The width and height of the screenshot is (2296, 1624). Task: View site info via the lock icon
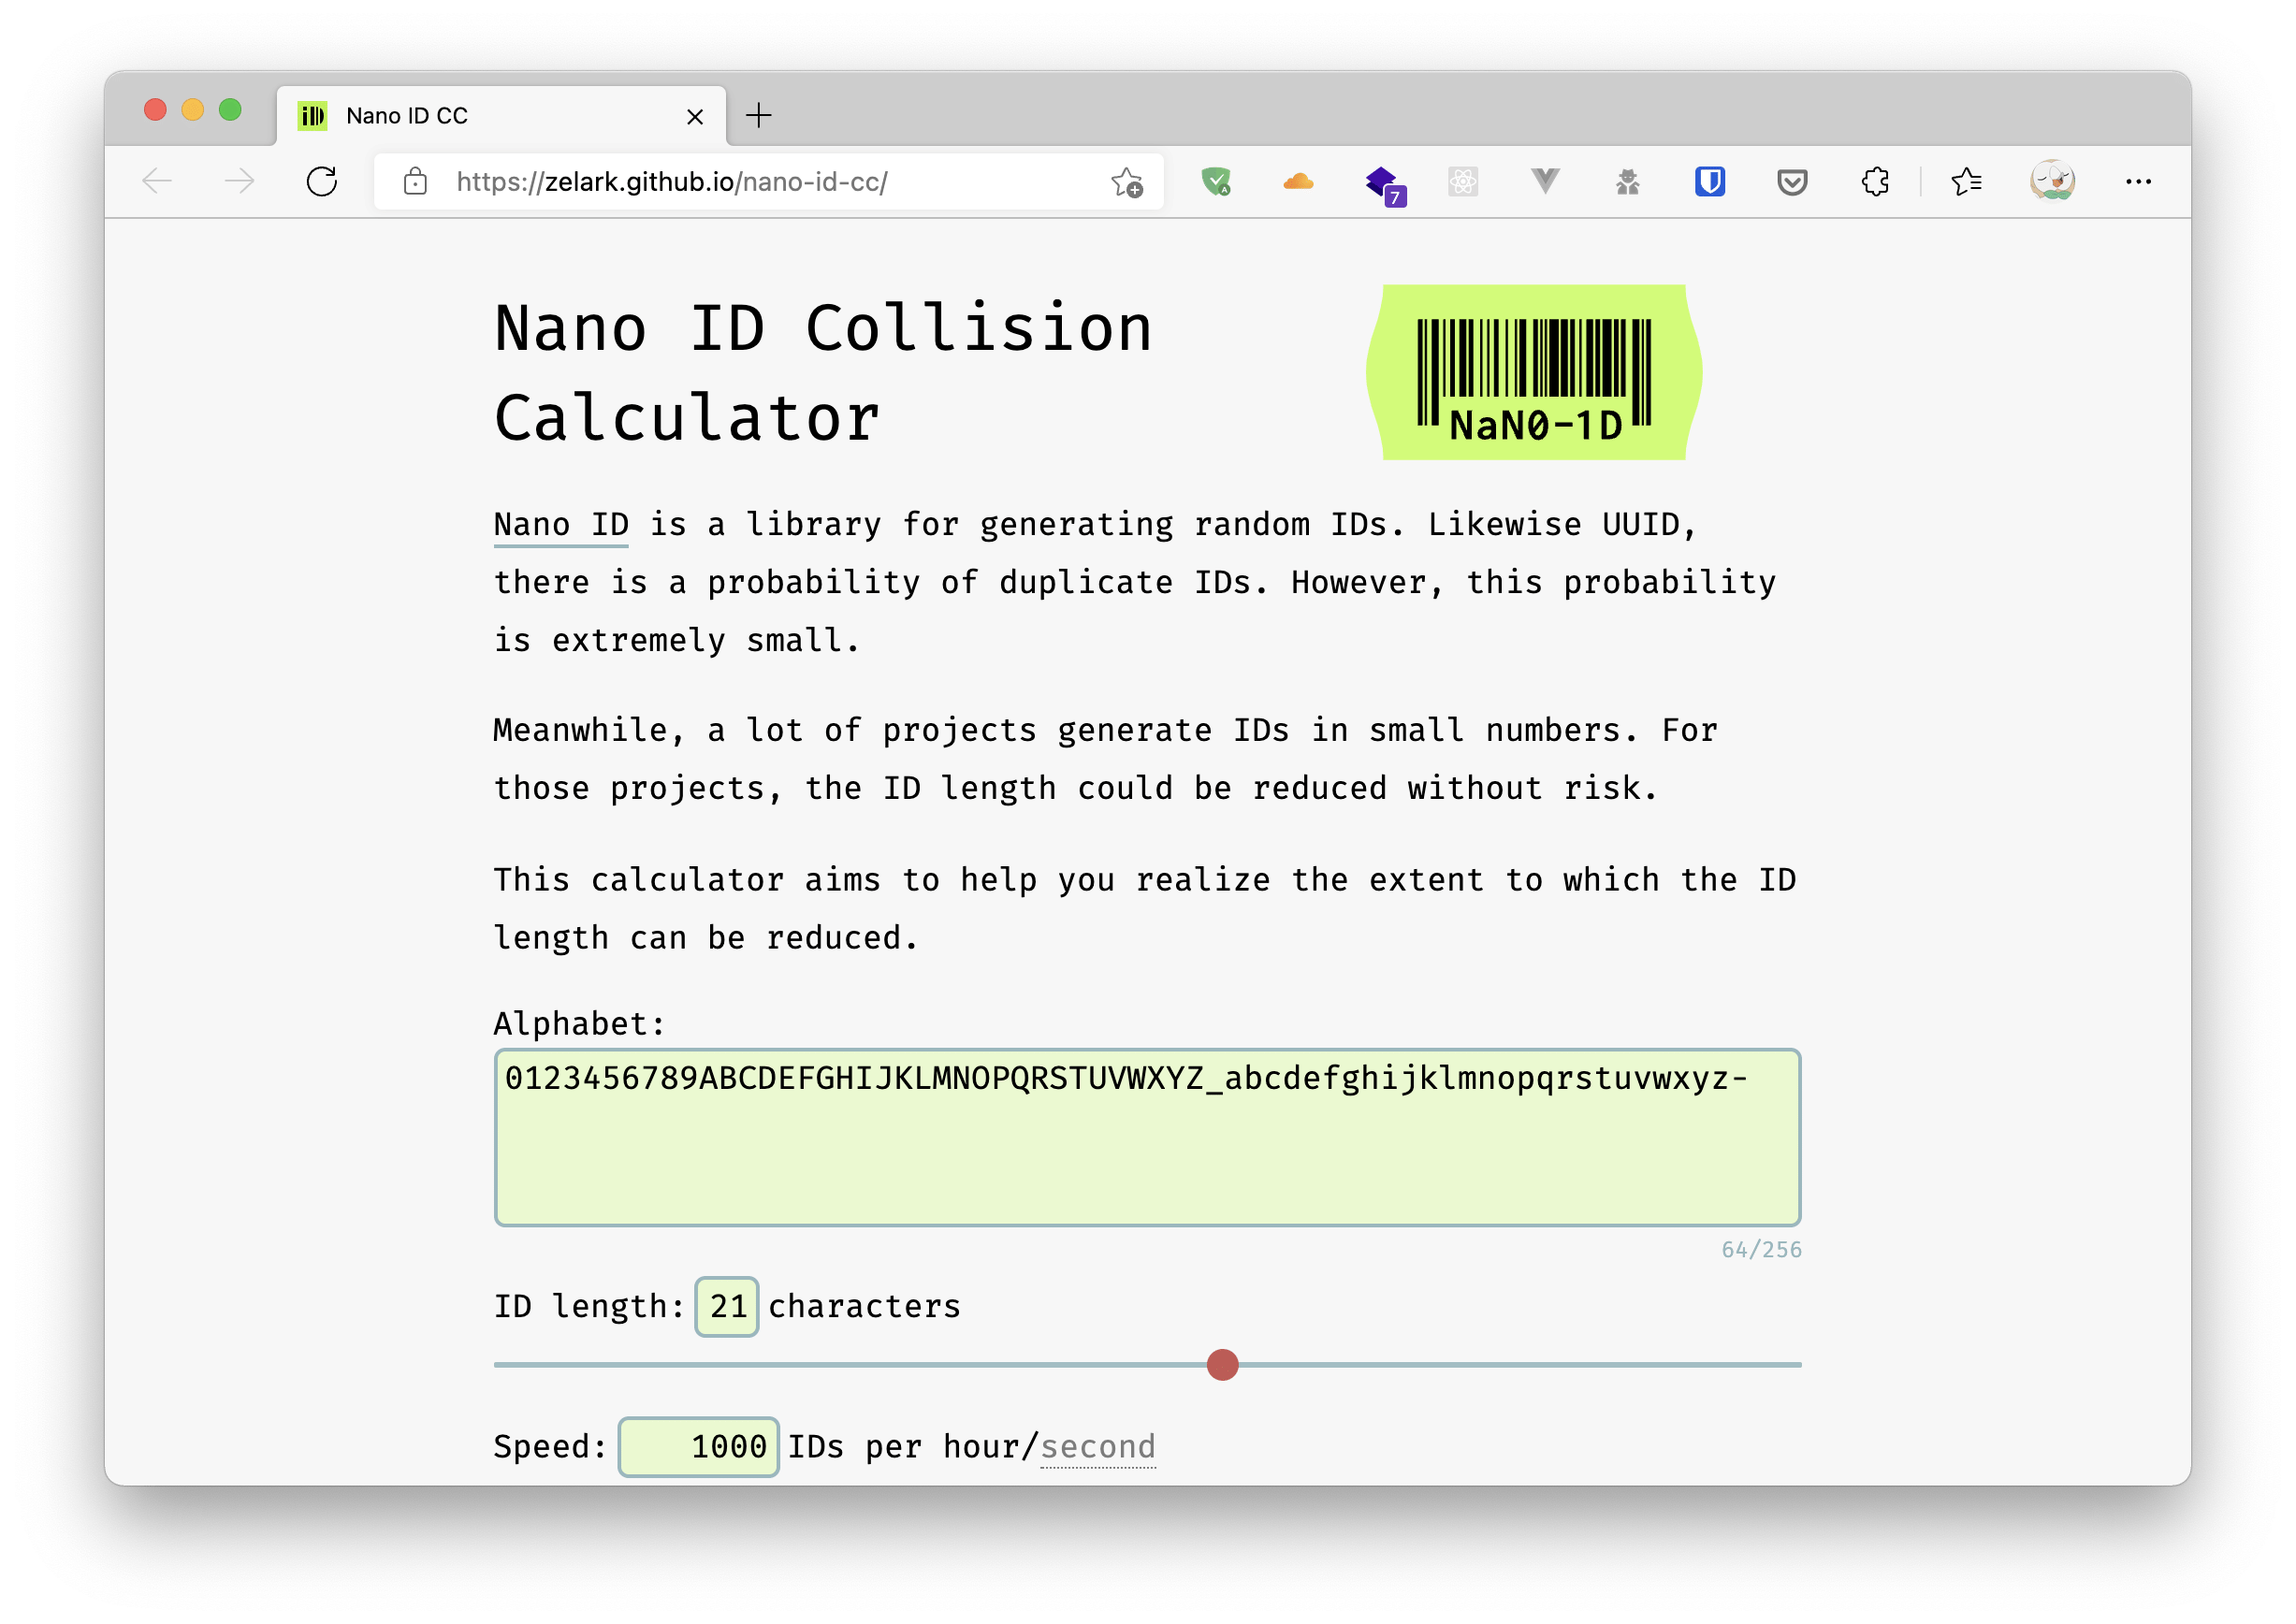(415, 181)
